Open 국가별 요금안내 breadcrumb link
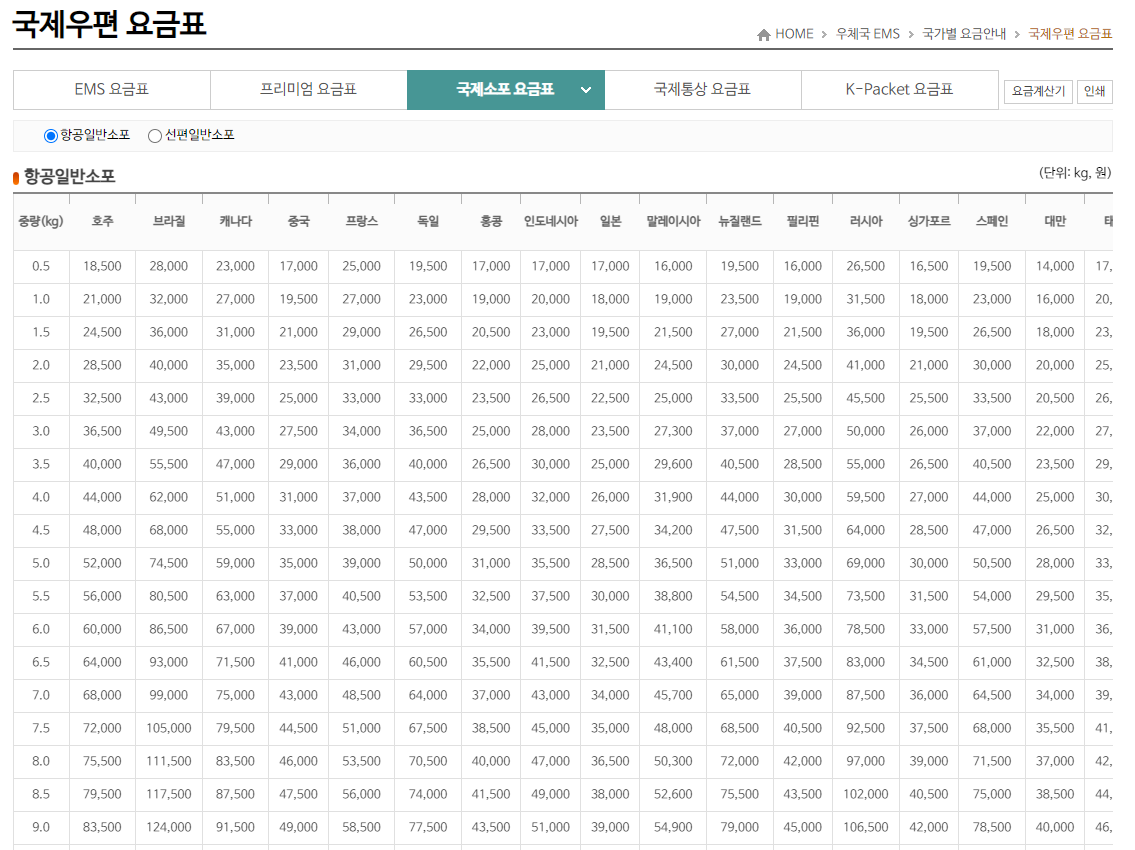The width and height of the screenshot is (1135, 850). click(x=964, y=34)
